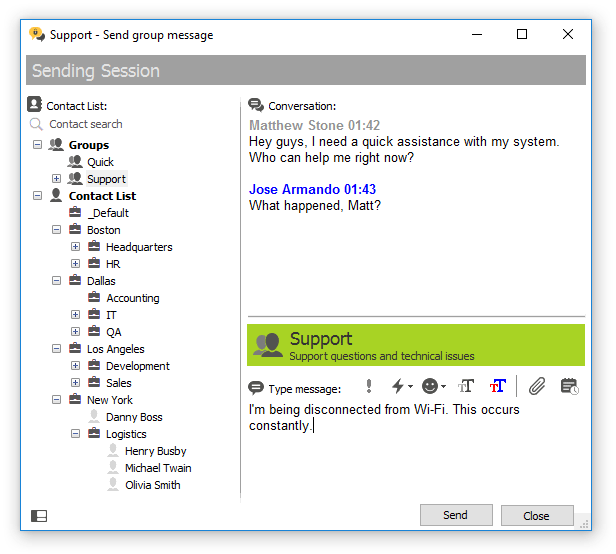Expand the Support group node

[x=57, y=179]
